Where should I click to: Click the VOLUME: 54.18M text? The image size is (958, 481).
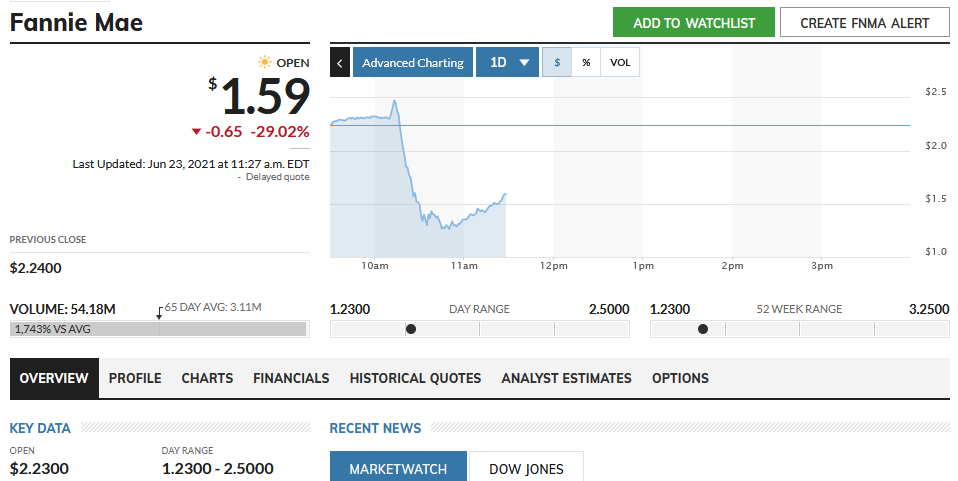tap(62, 309)
